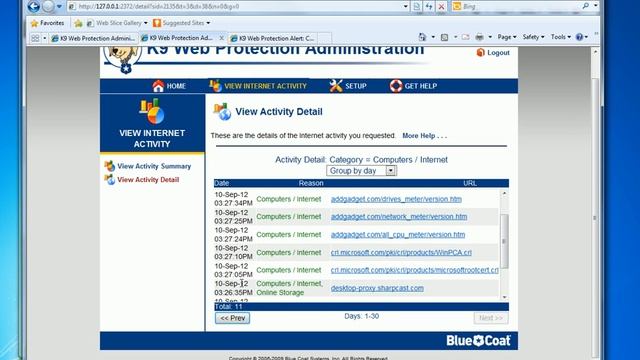Click the lifebuoy icon beside GET HELP
The height and width of the screenshot is (360, 640).
396,86
